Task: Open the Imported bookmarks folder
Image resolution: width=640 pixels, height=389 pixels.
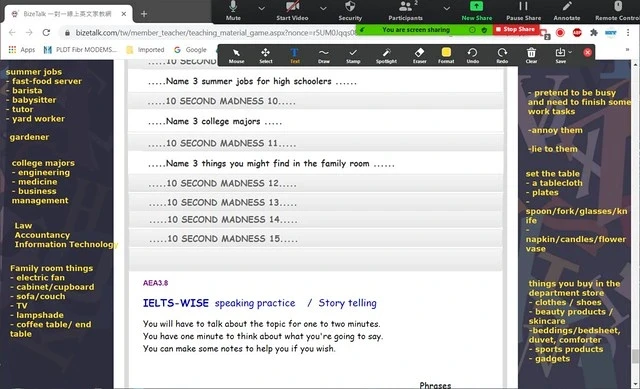Action: pyautogui.click(x=146, y=50)
